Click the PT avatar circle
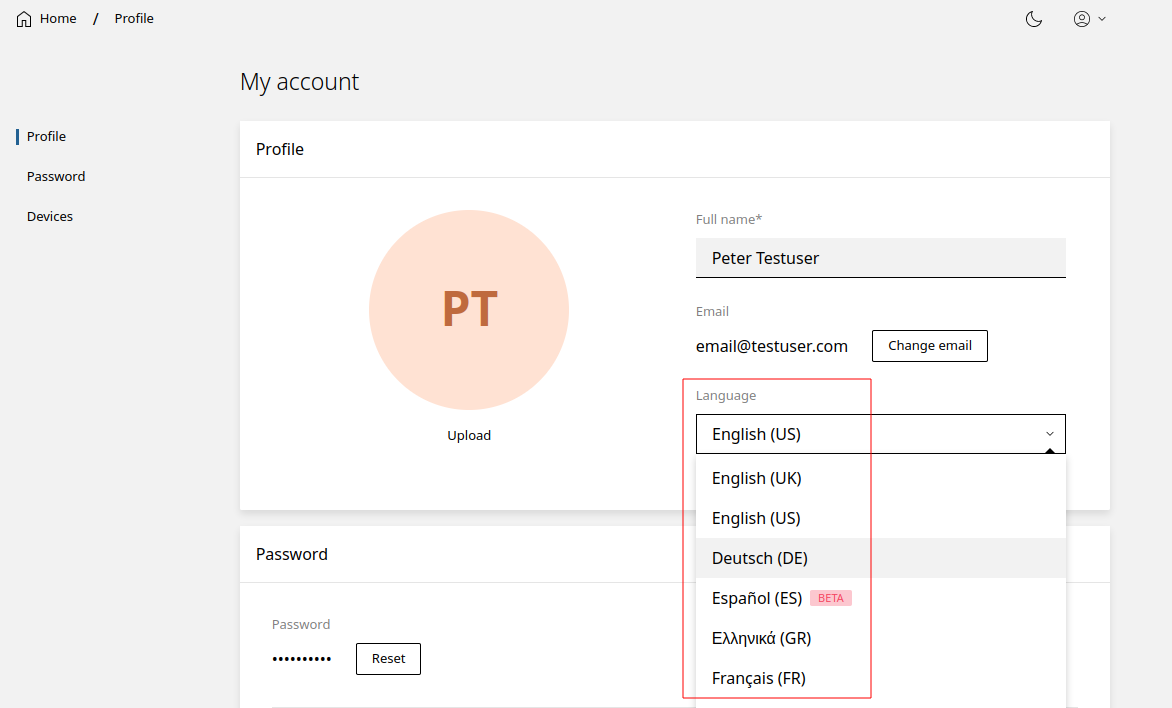Screen dimensions: 1172x708 pyautogui.click(x=469, y=310)
